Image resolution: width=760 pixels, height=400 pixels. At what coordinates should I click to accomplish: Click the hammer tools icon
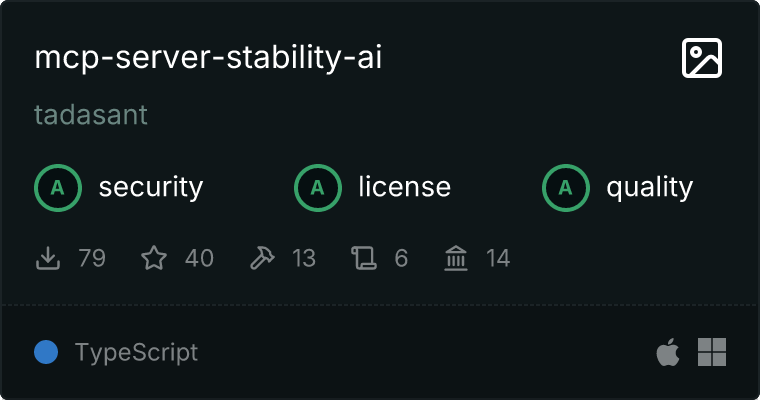coord(261,259)
